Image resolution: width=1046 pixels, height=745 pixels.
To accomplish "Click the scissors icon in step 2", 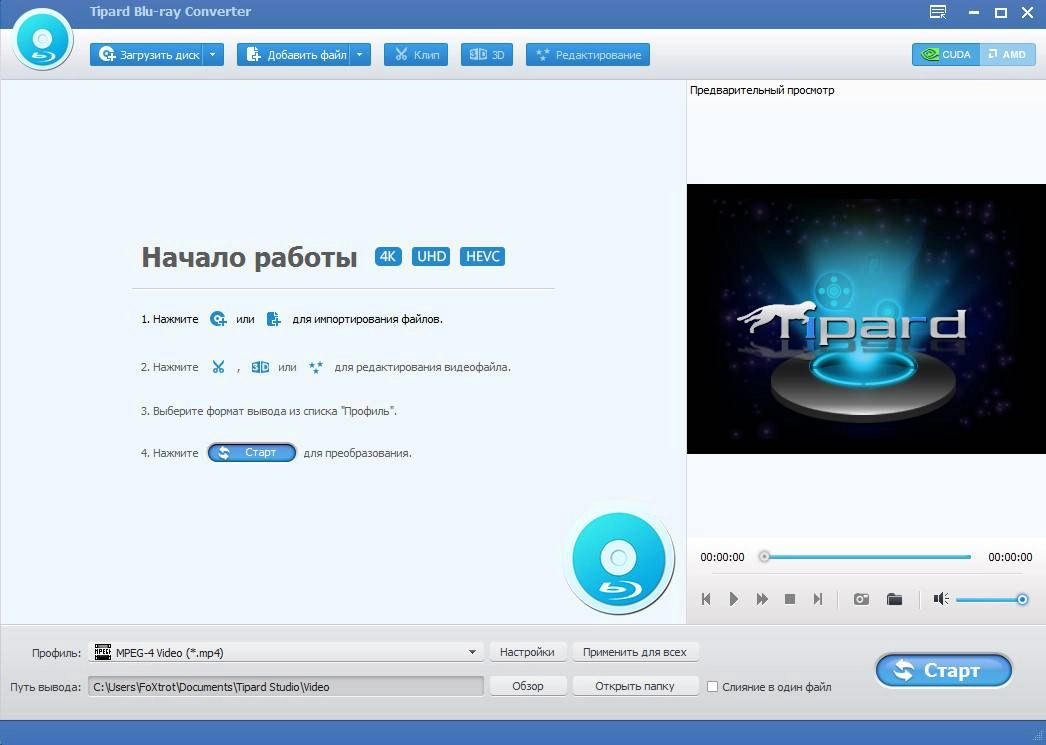I will point(218,367).
